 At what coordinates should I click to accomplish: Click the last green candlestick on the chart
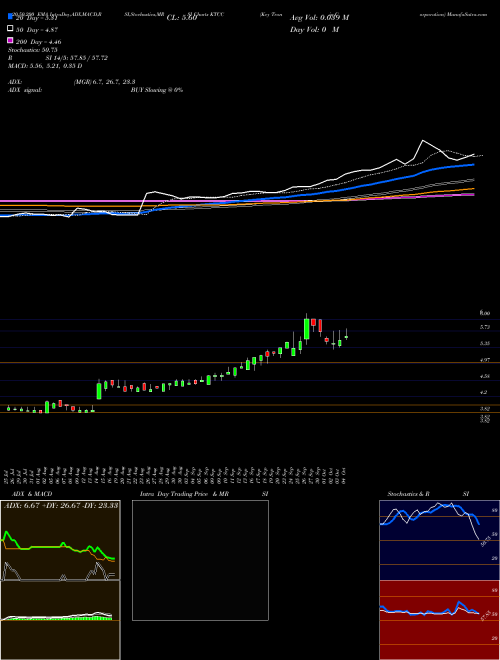point(346,336)
